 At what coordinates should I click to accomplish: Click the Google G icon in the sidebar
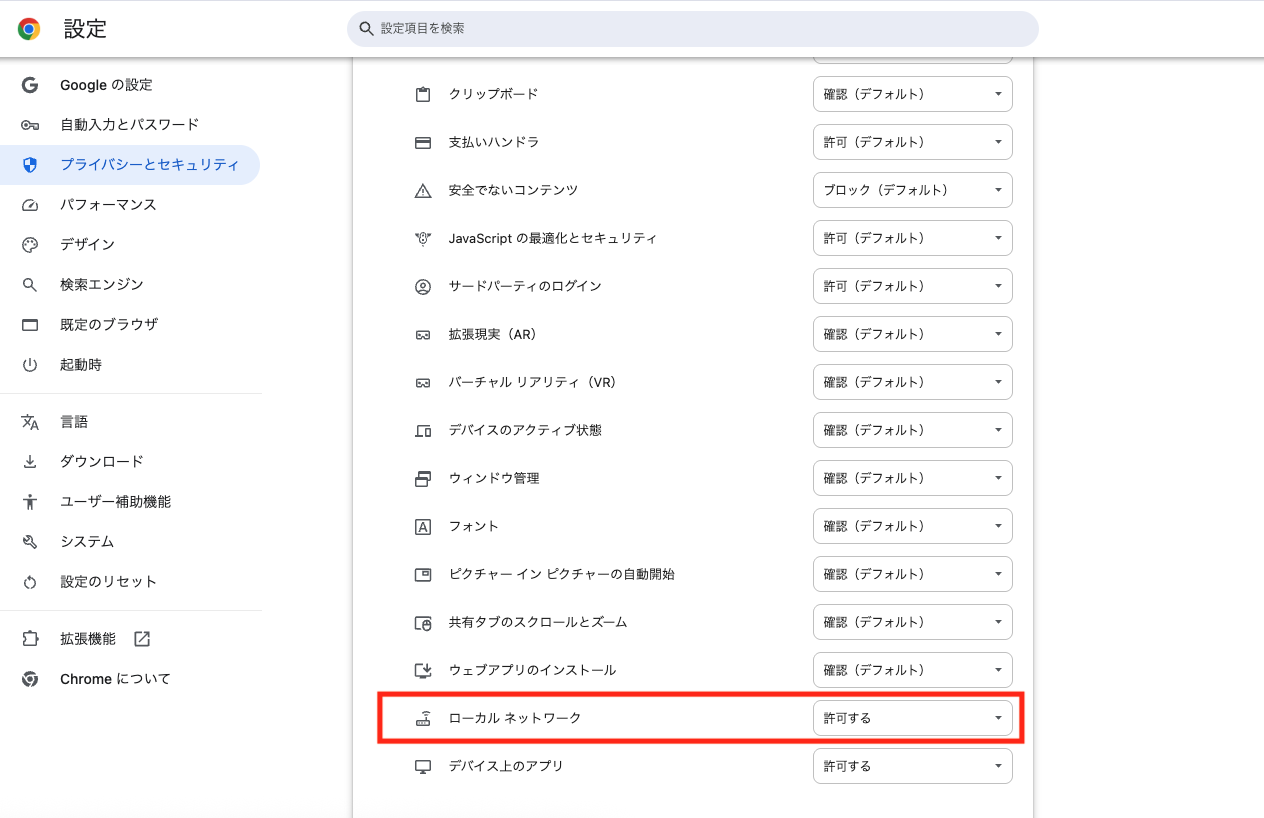pos(30,85)
